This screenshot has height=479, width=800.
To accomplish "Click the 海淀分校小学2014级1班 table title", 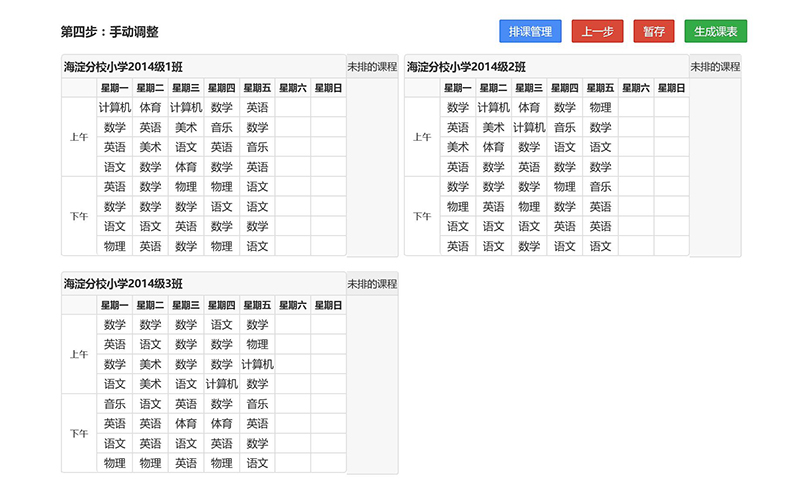I will click(x=123, y=67).
